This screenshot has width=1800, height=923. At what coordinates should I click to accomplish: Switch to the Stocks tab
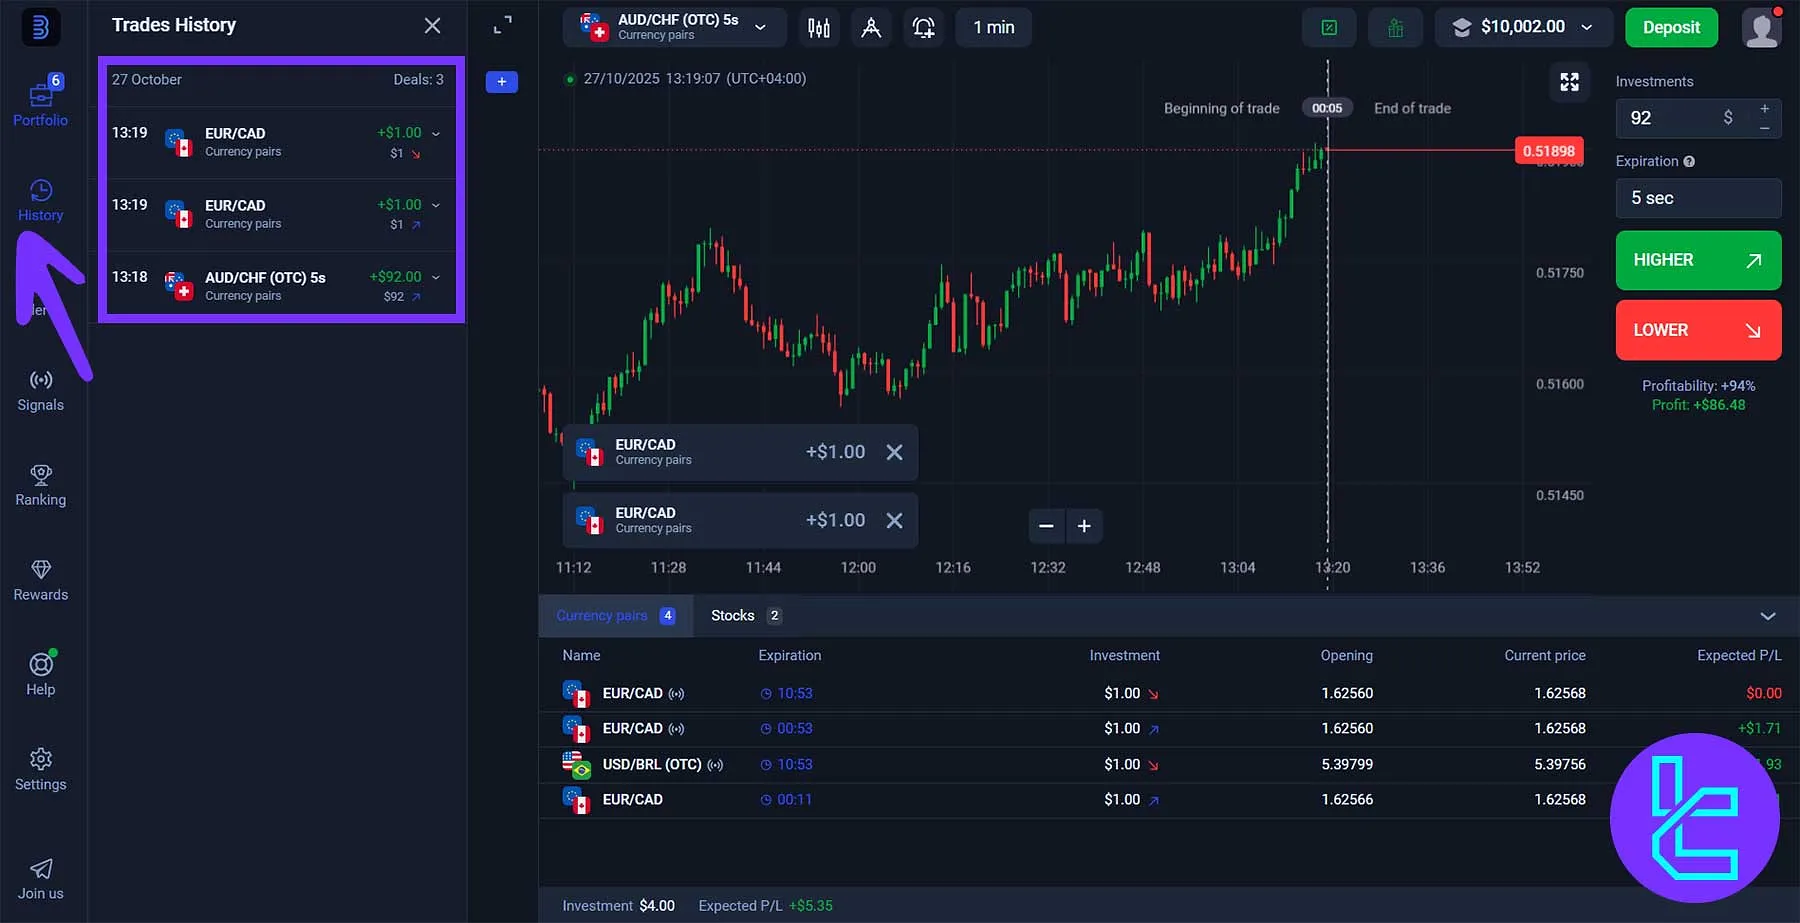point(733,616)
